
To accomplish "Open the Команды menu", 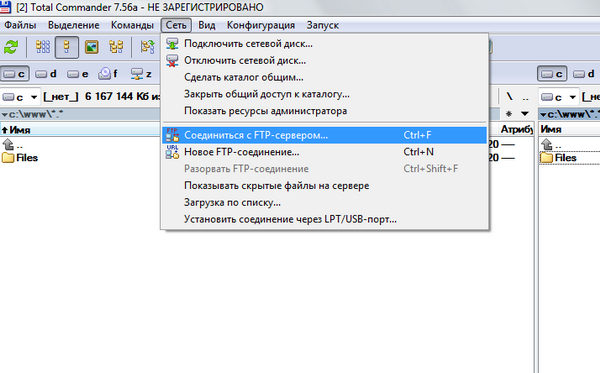I will (x=132, y=25).
